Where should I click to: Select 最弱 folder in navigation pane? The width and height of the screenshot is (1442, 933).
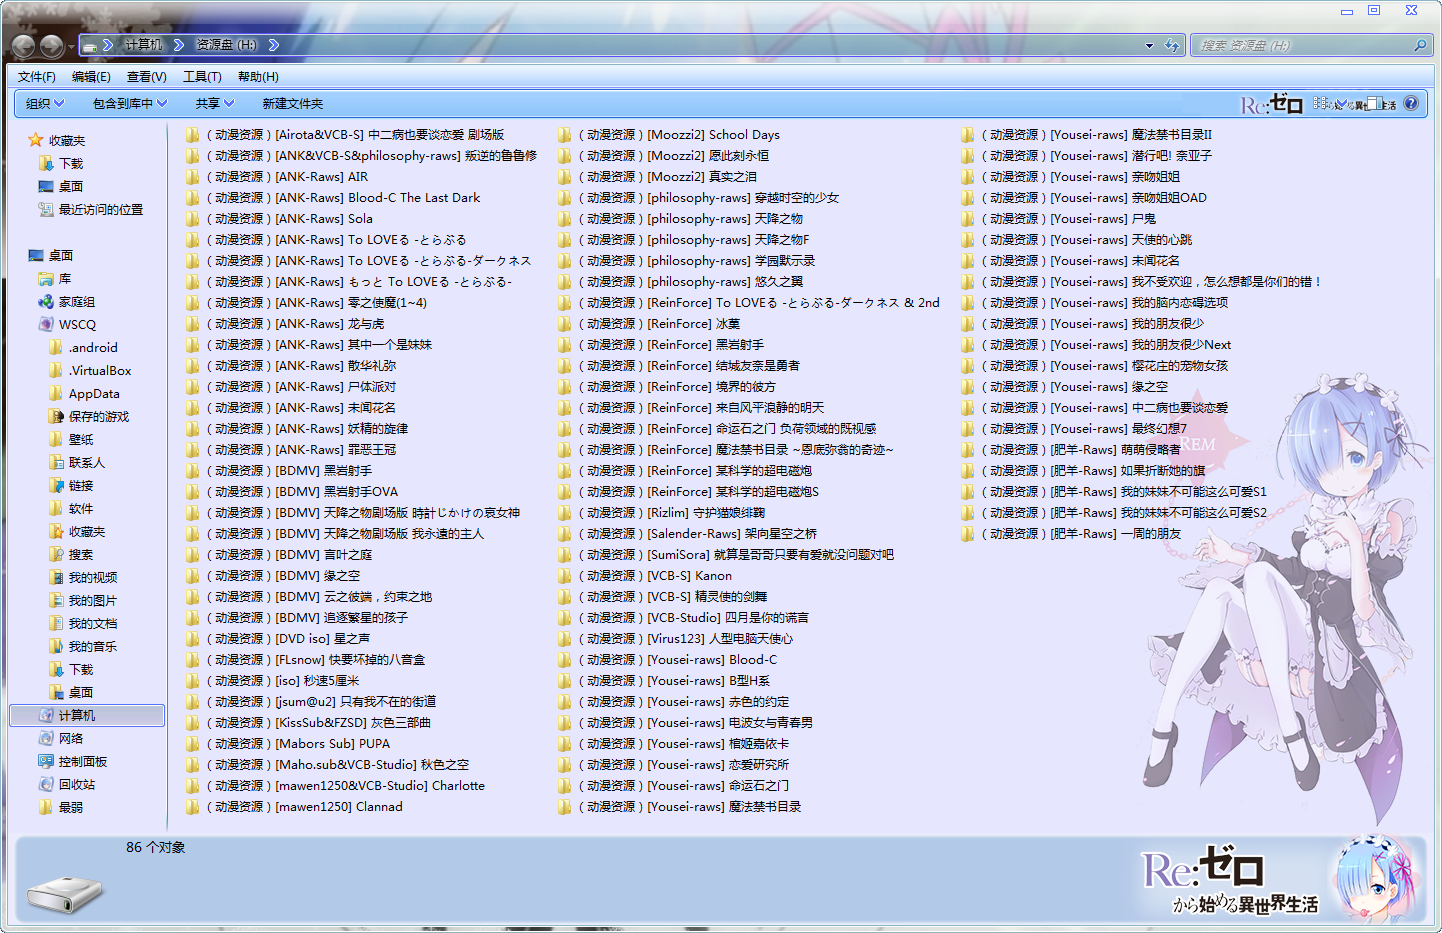pos(61,808)
